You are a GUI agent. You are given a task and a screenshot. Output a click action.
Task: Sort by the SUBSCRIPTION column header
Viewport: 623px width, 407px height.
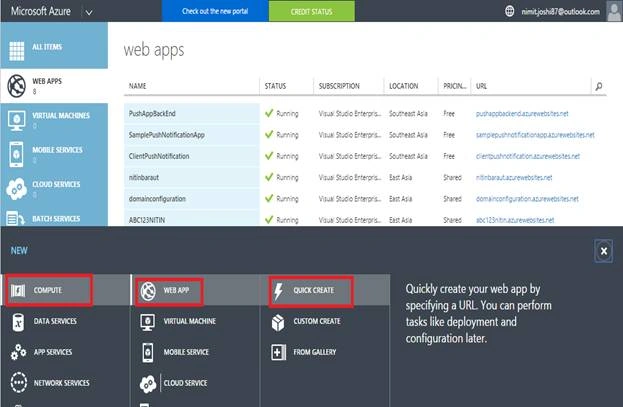click(x=339, y=86)
